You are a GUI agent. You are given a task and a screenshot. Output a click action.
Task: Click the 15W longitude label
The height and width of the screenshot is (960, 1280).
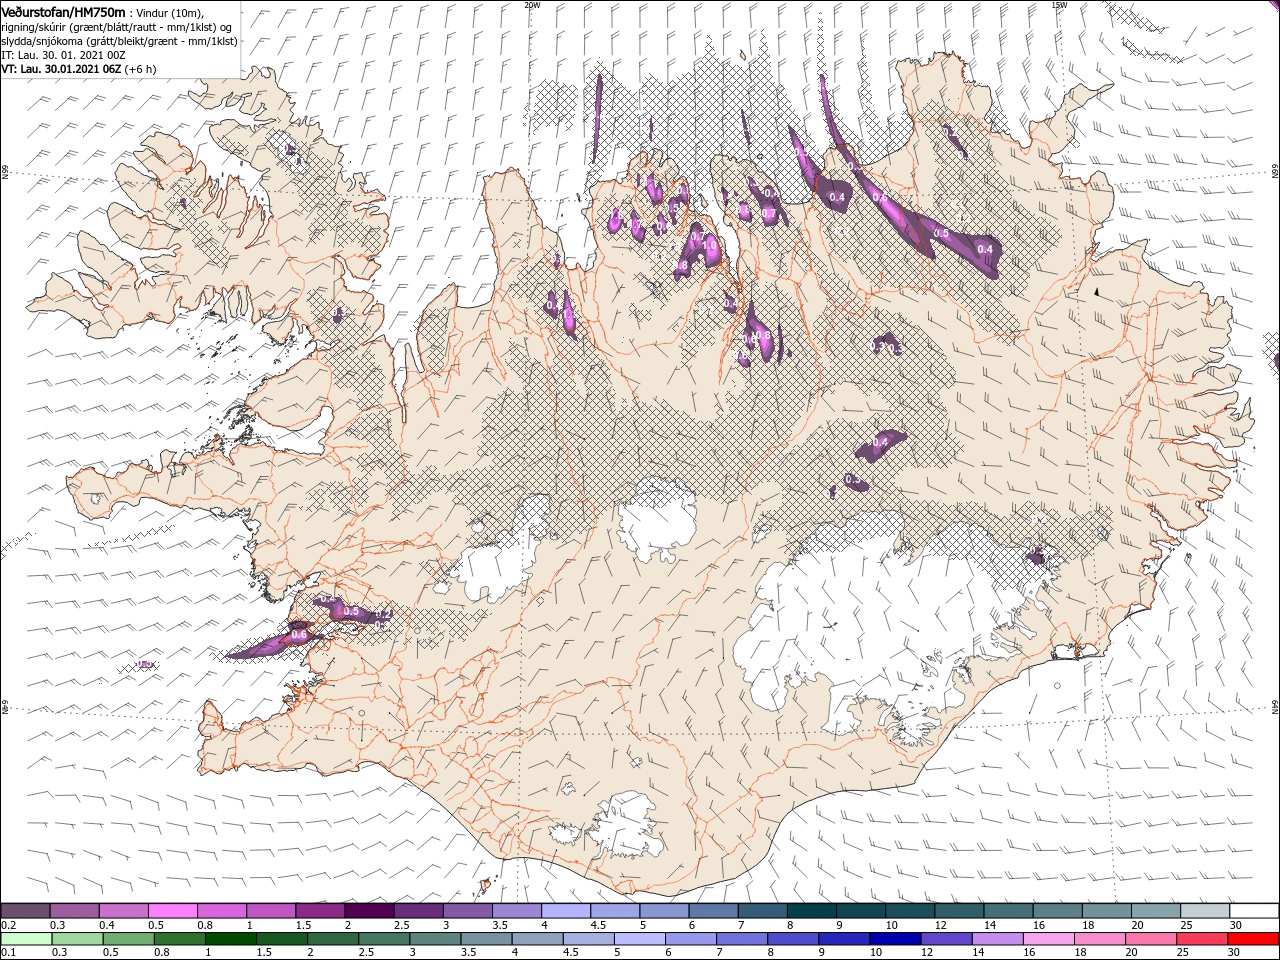tap(1058, 5)
